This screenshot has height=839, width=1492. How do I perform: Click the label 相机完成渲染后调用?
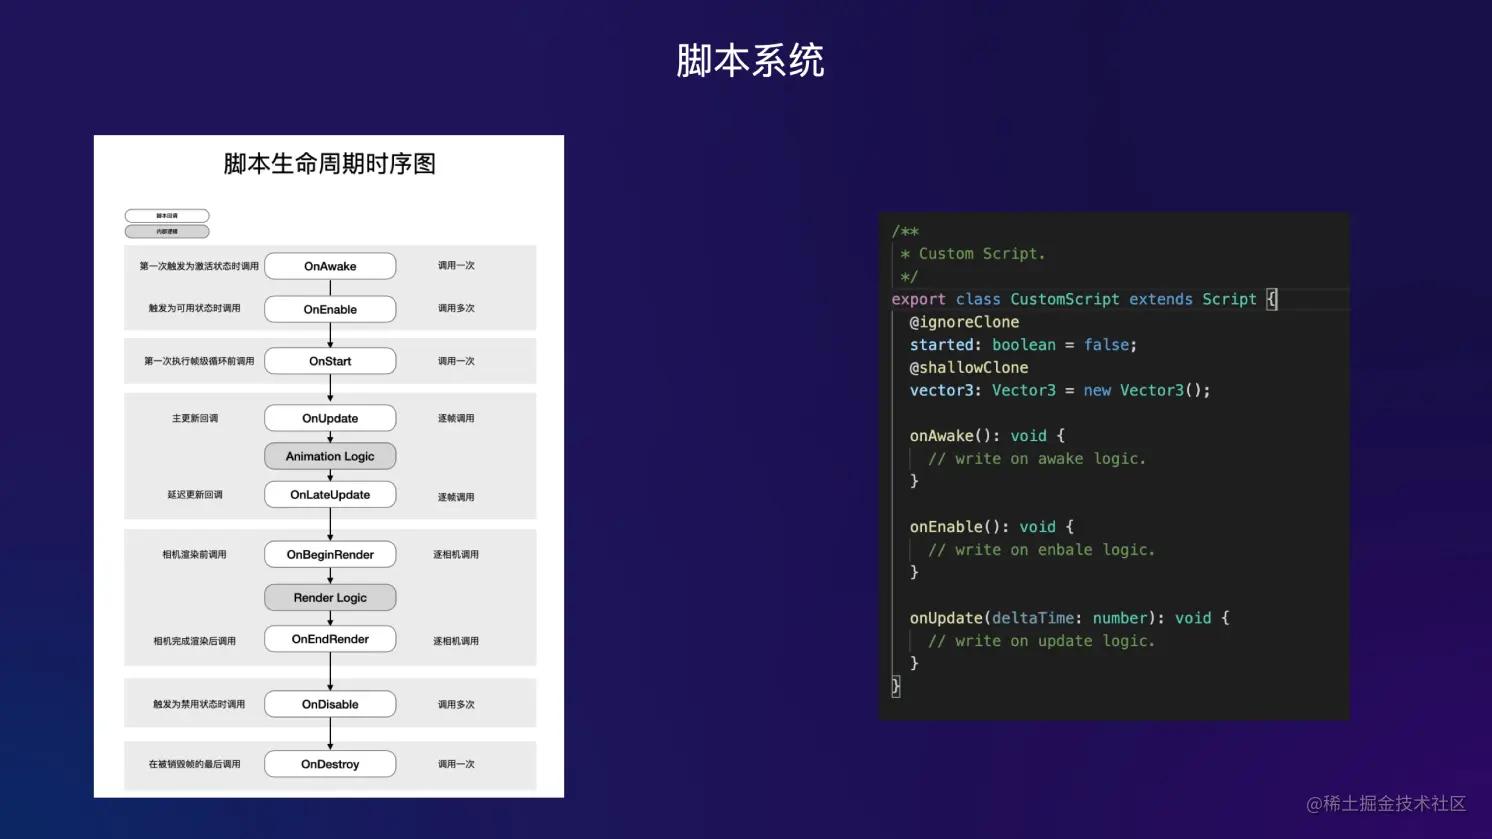tap(195, 641)
